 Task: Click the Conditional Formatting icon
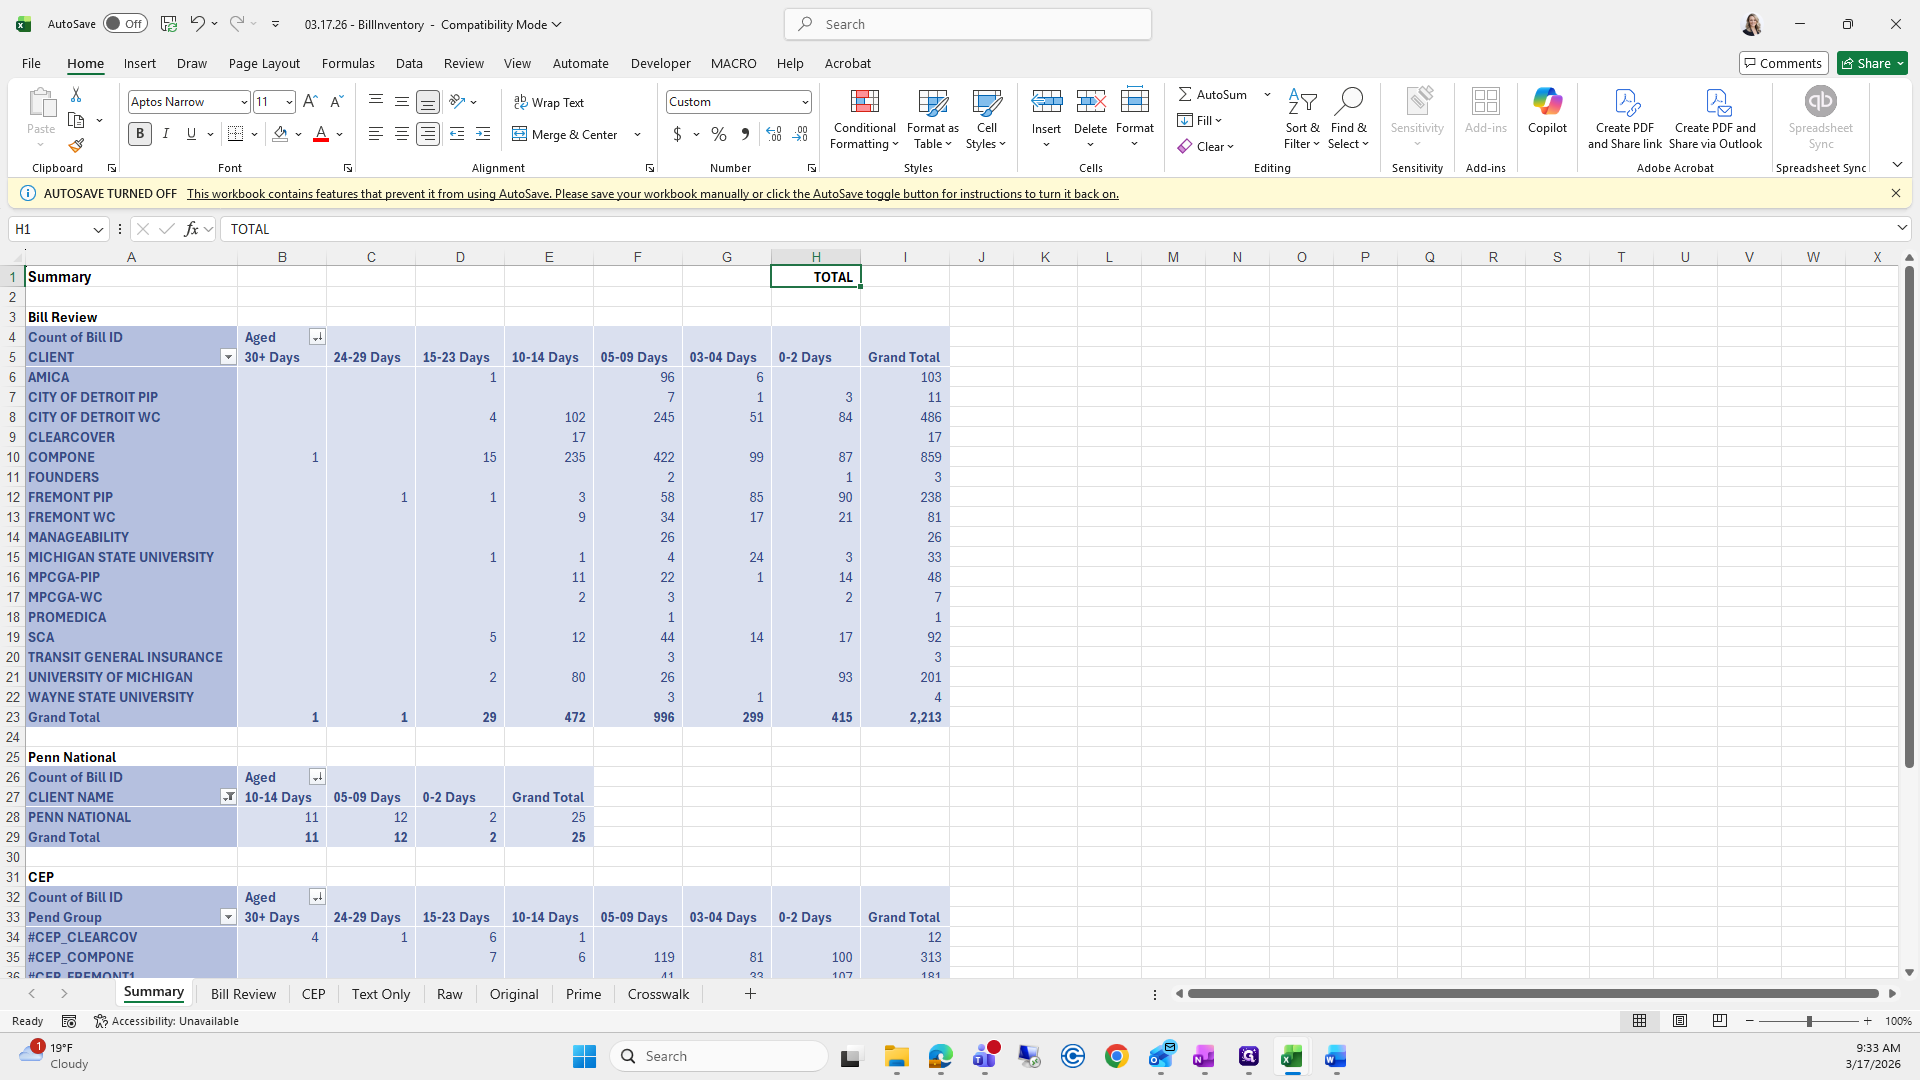coord(864,103)
